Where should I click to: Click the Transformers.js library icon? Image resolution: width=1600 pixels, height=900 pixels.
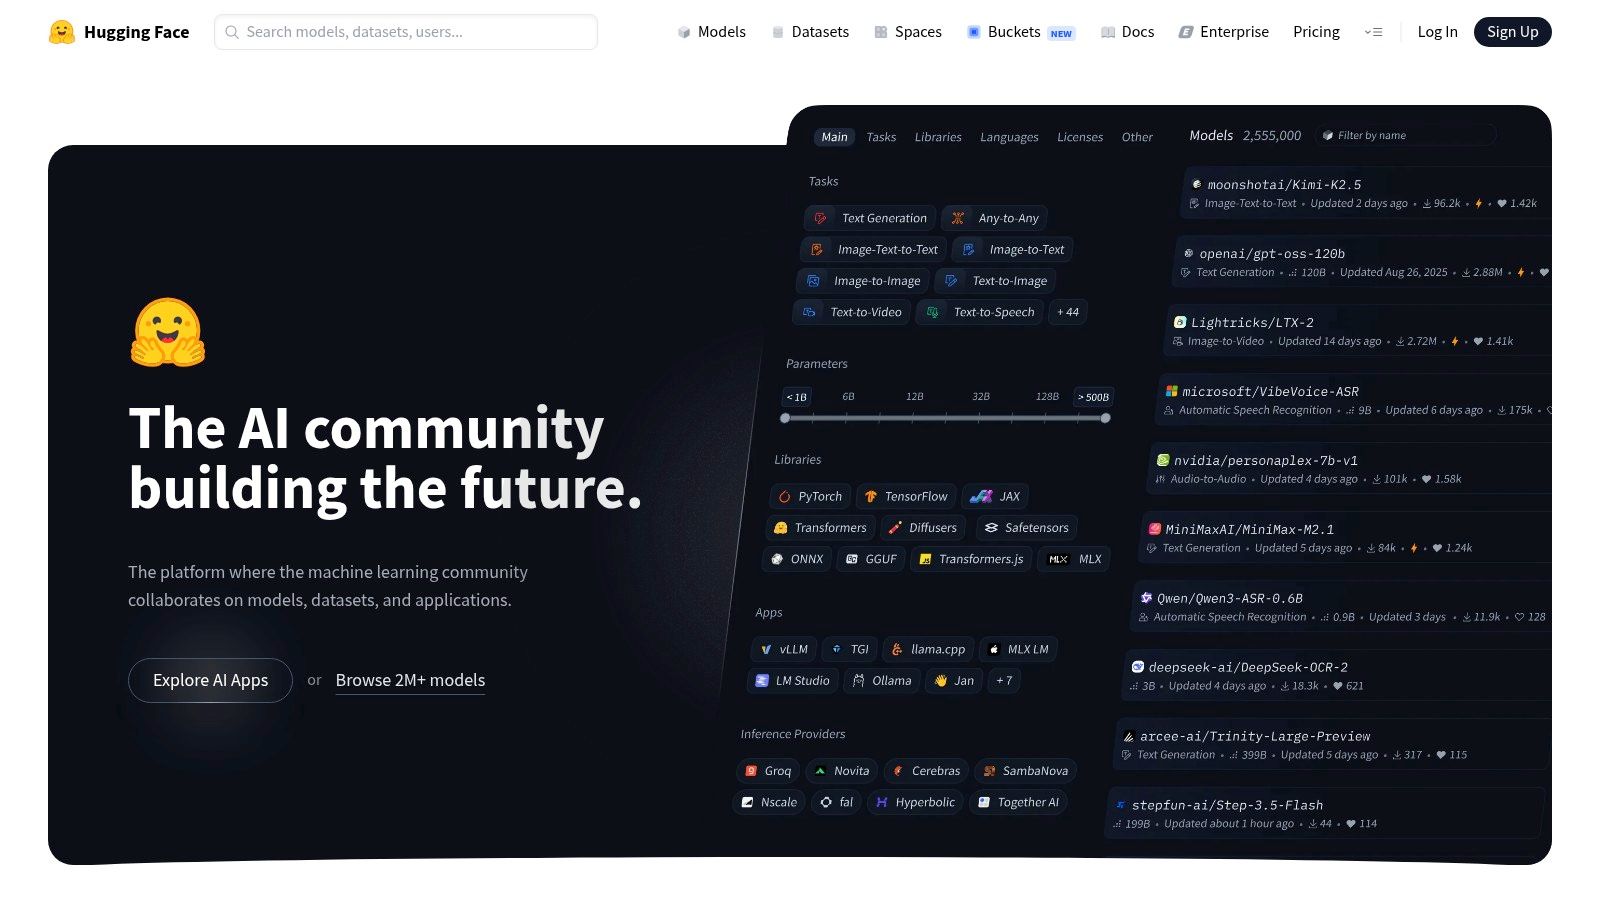tap(925, 559)
